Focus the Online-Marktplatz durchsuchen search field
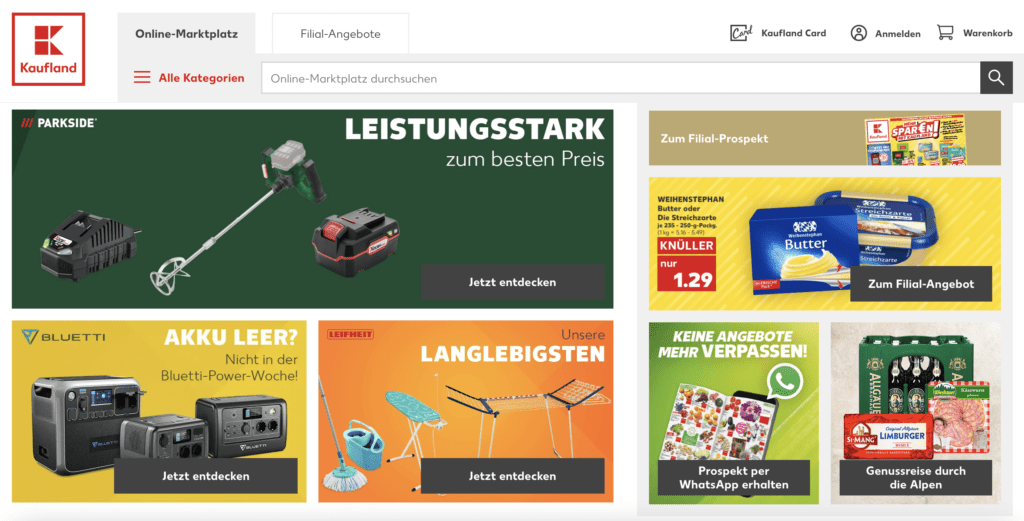The height and width of the screenshot is (521, 1024). pyautogui.click(x=620, y=78)
